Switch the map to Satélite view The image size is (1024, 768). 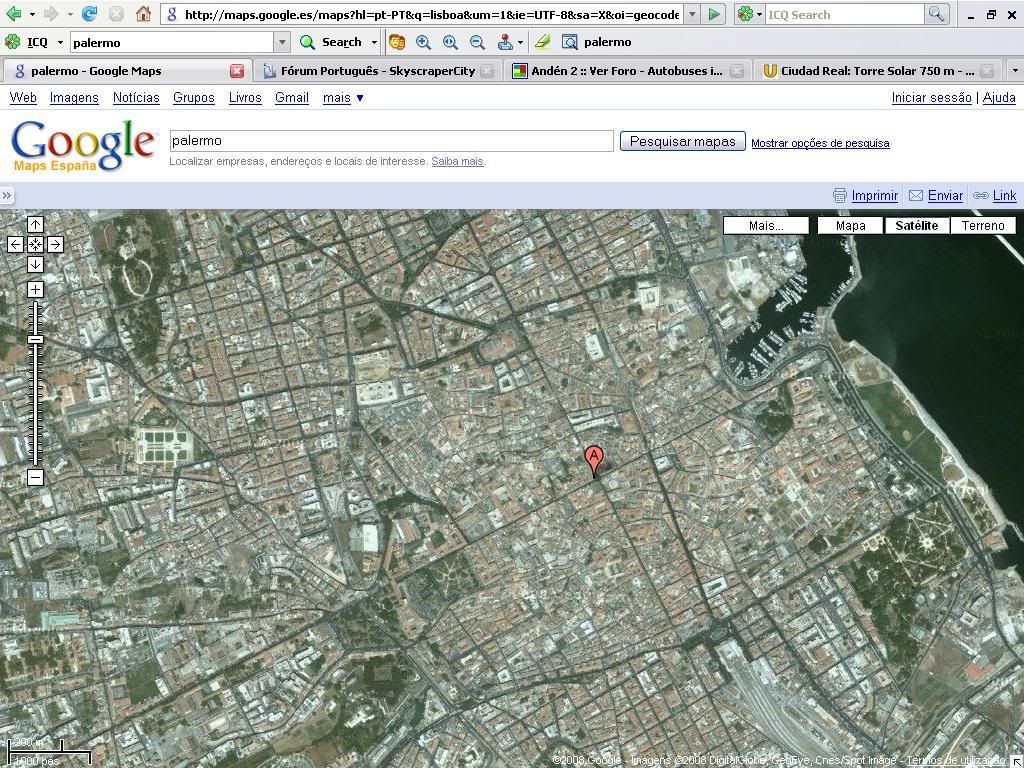[916, 226]
